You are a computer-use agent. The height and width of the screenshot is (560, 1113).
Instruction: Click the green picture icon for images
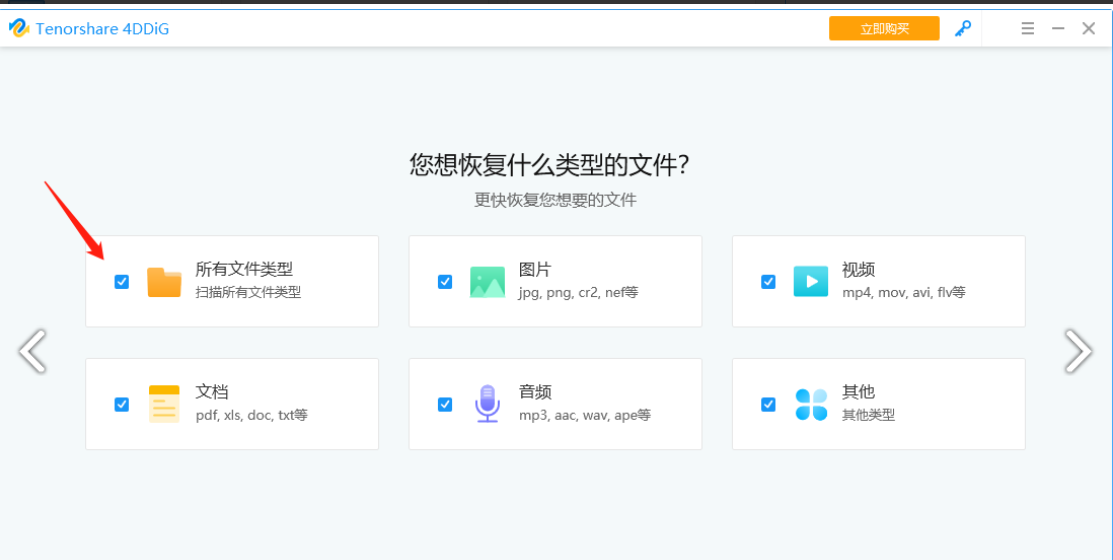(488, 282)
